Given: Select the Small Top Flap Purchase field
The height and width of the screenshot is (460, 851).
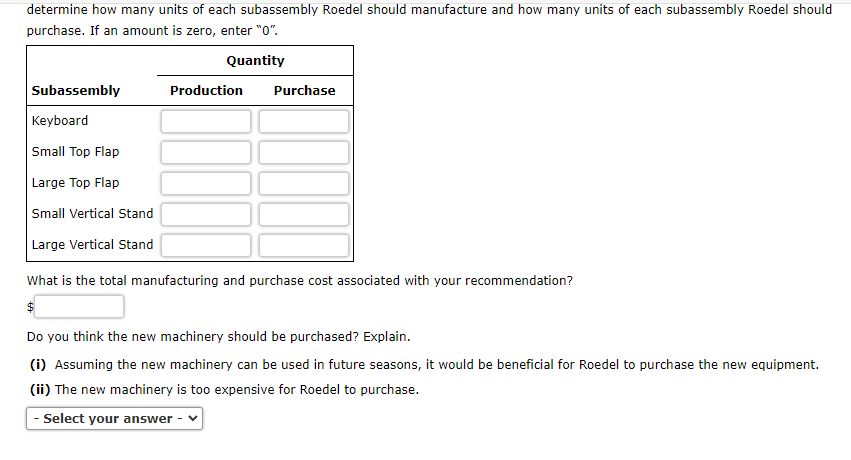Looking at the screenshot, I should point(304,152).
